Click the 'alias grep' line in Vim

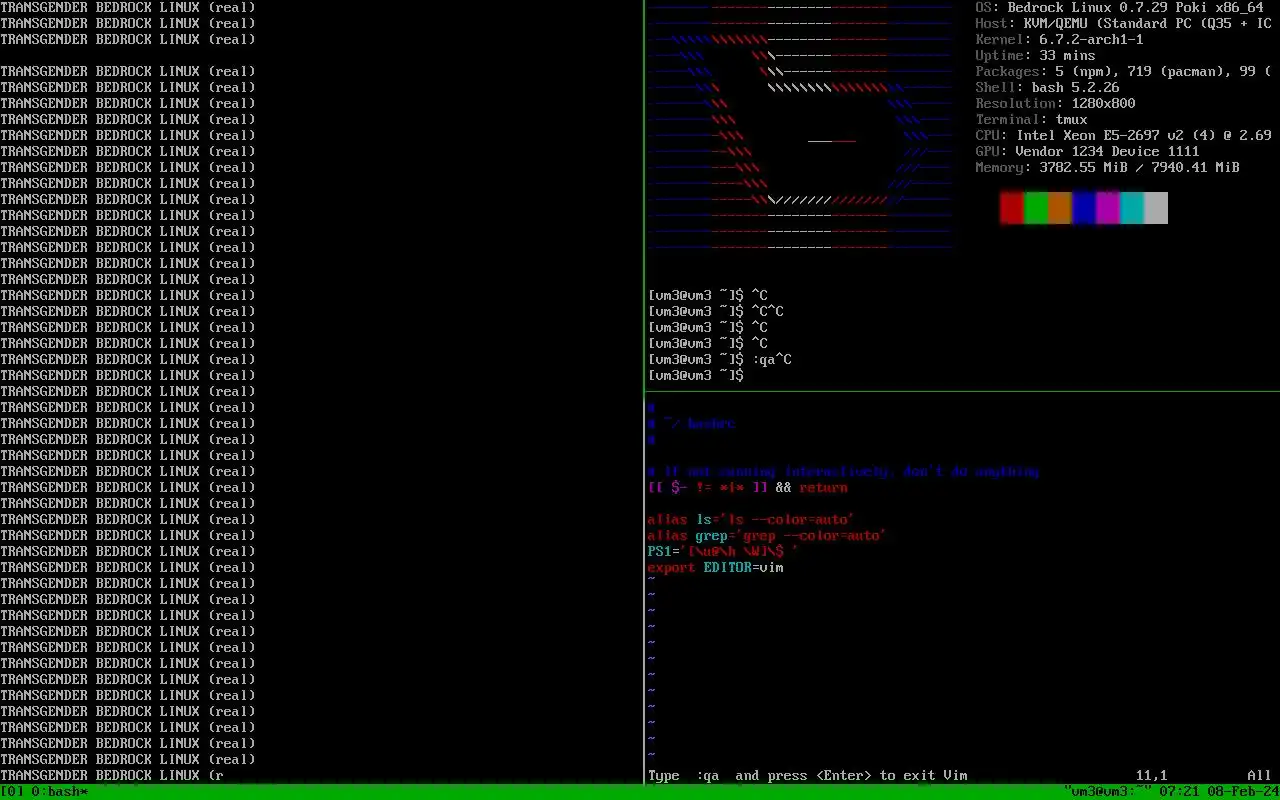[768, 536]
